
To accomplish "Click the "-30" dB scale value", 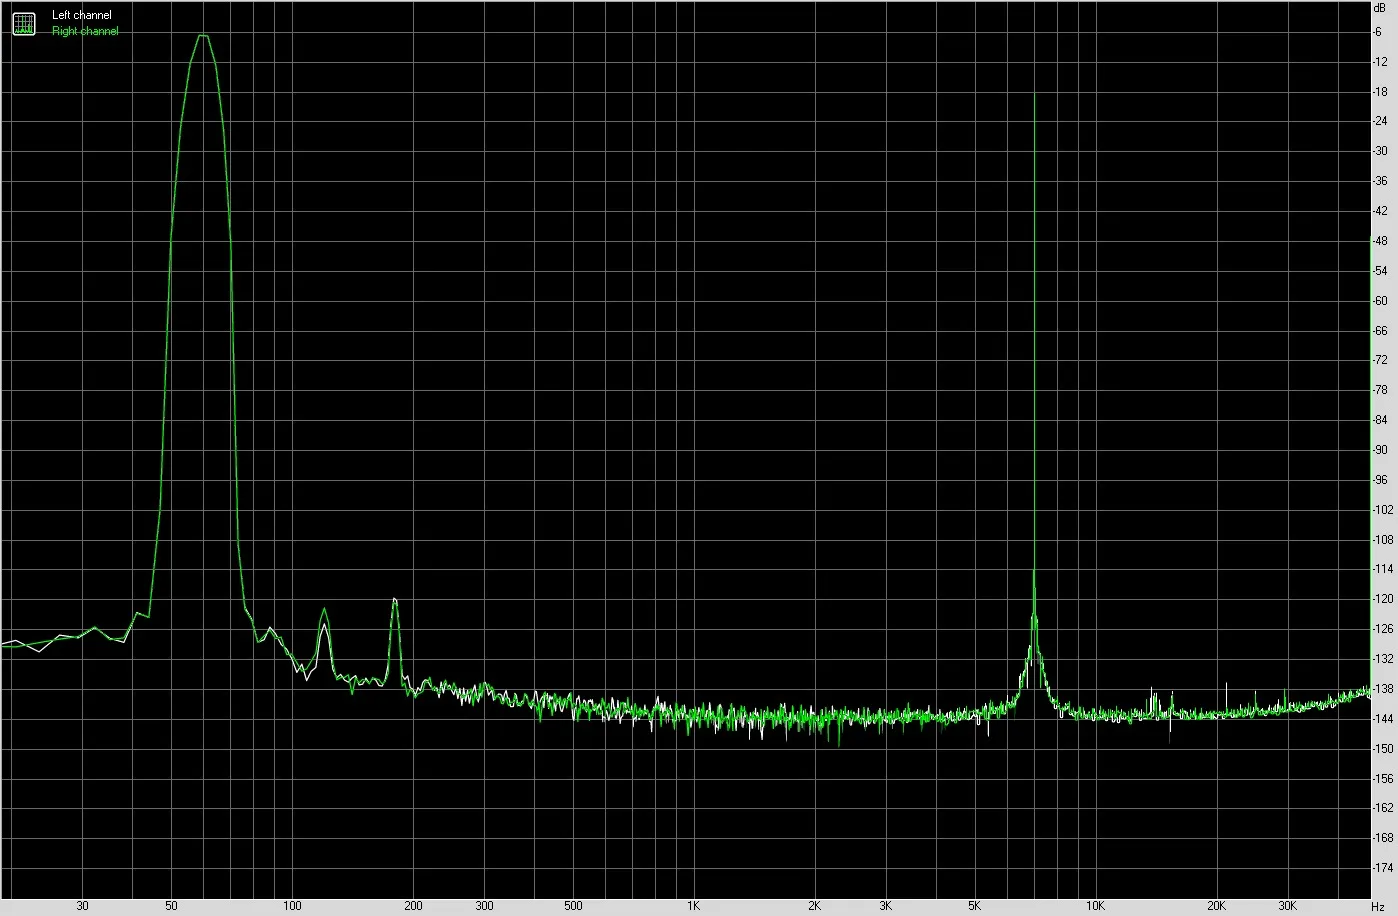I will 1380,151.
